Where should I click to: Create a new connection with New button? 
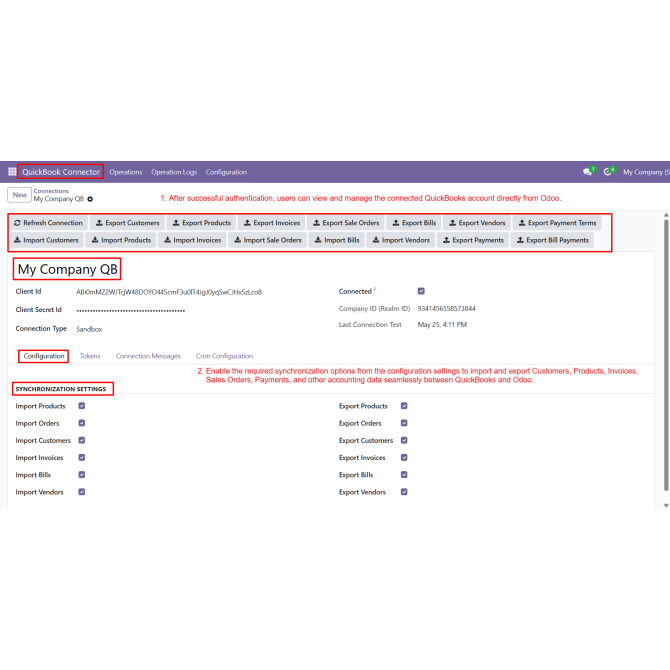click(x=20, y=195)
